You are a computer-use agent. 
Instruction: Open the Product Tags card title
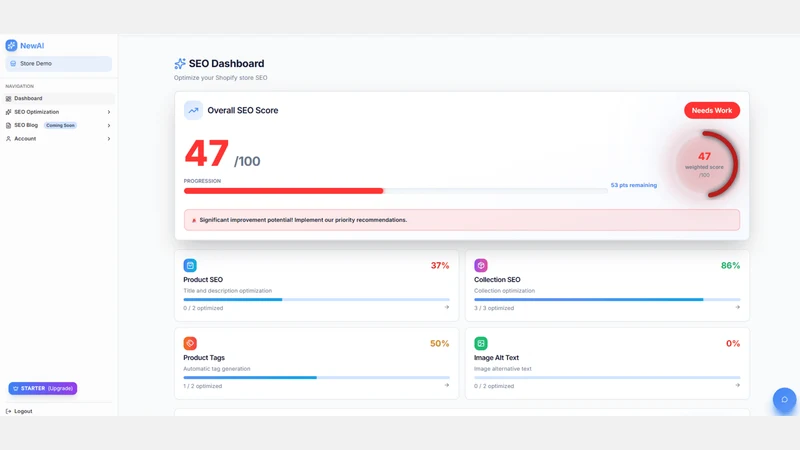(204, 358)
